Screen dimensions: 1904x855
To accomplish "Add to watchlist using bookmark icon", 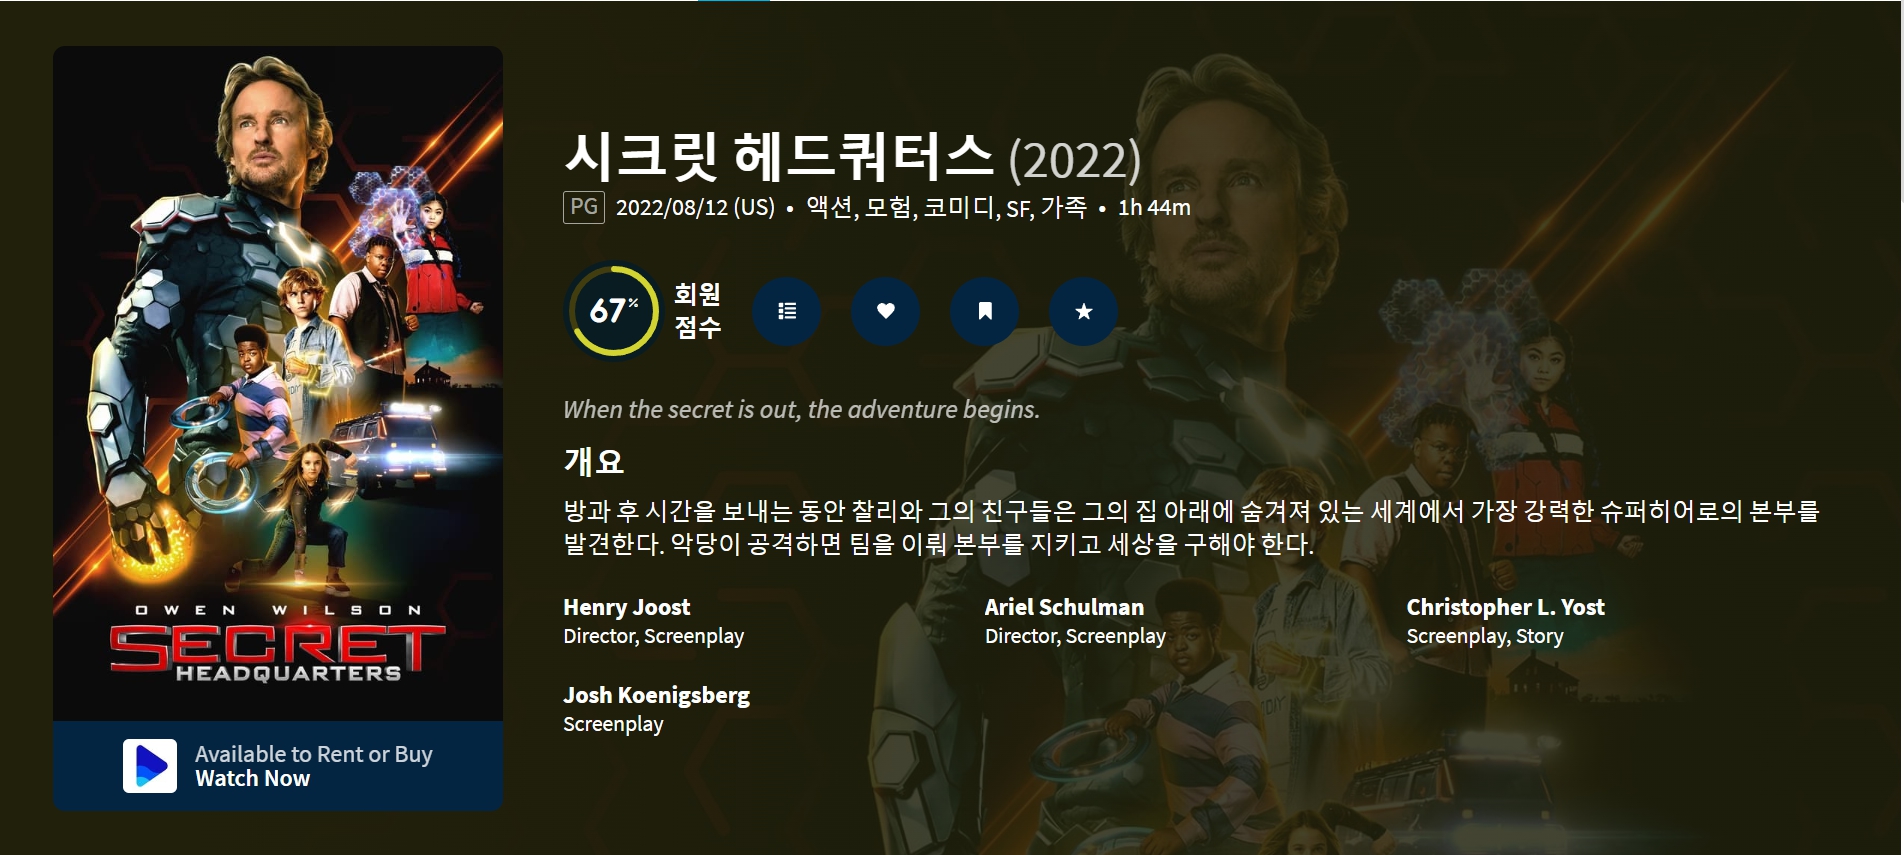I will coord(985,311).
